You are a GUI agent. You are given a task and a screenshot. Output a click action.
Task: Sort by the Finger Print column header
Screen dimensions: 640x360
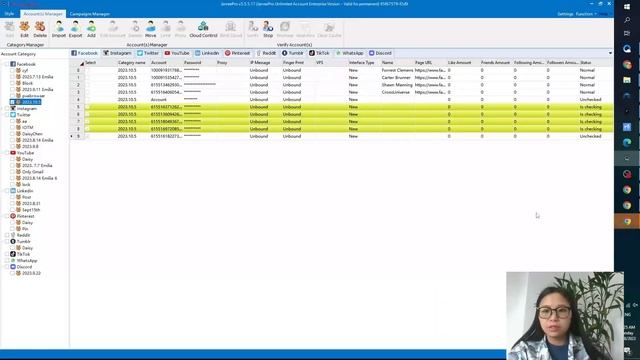click(293, 63)
